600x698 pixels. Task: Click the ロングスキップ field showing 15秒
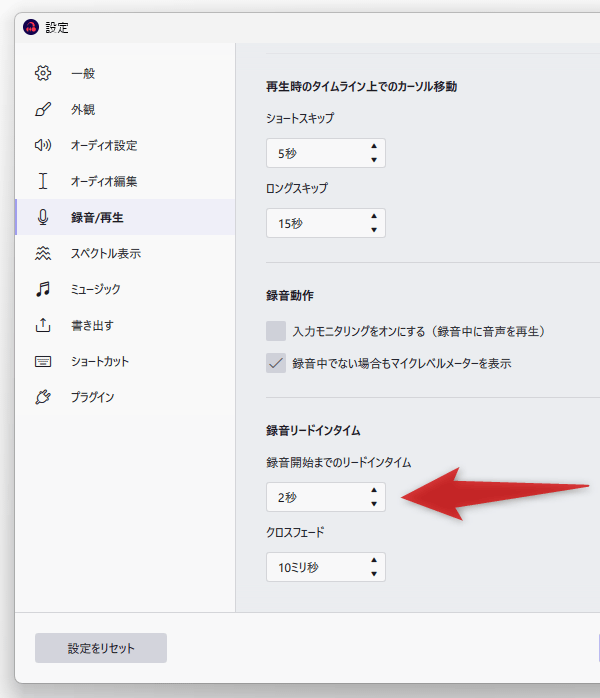326,223
